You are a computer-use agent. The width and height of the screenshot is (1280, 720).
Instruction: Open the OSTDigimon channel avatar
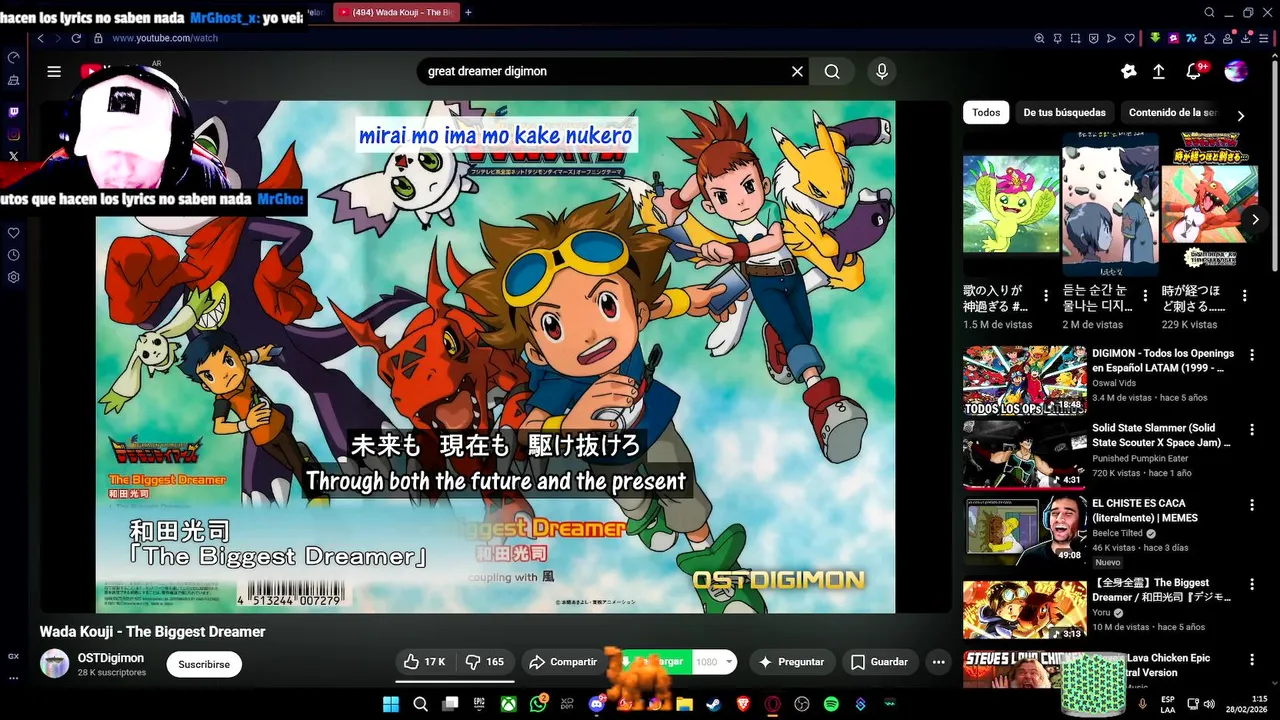coord(54,663)
